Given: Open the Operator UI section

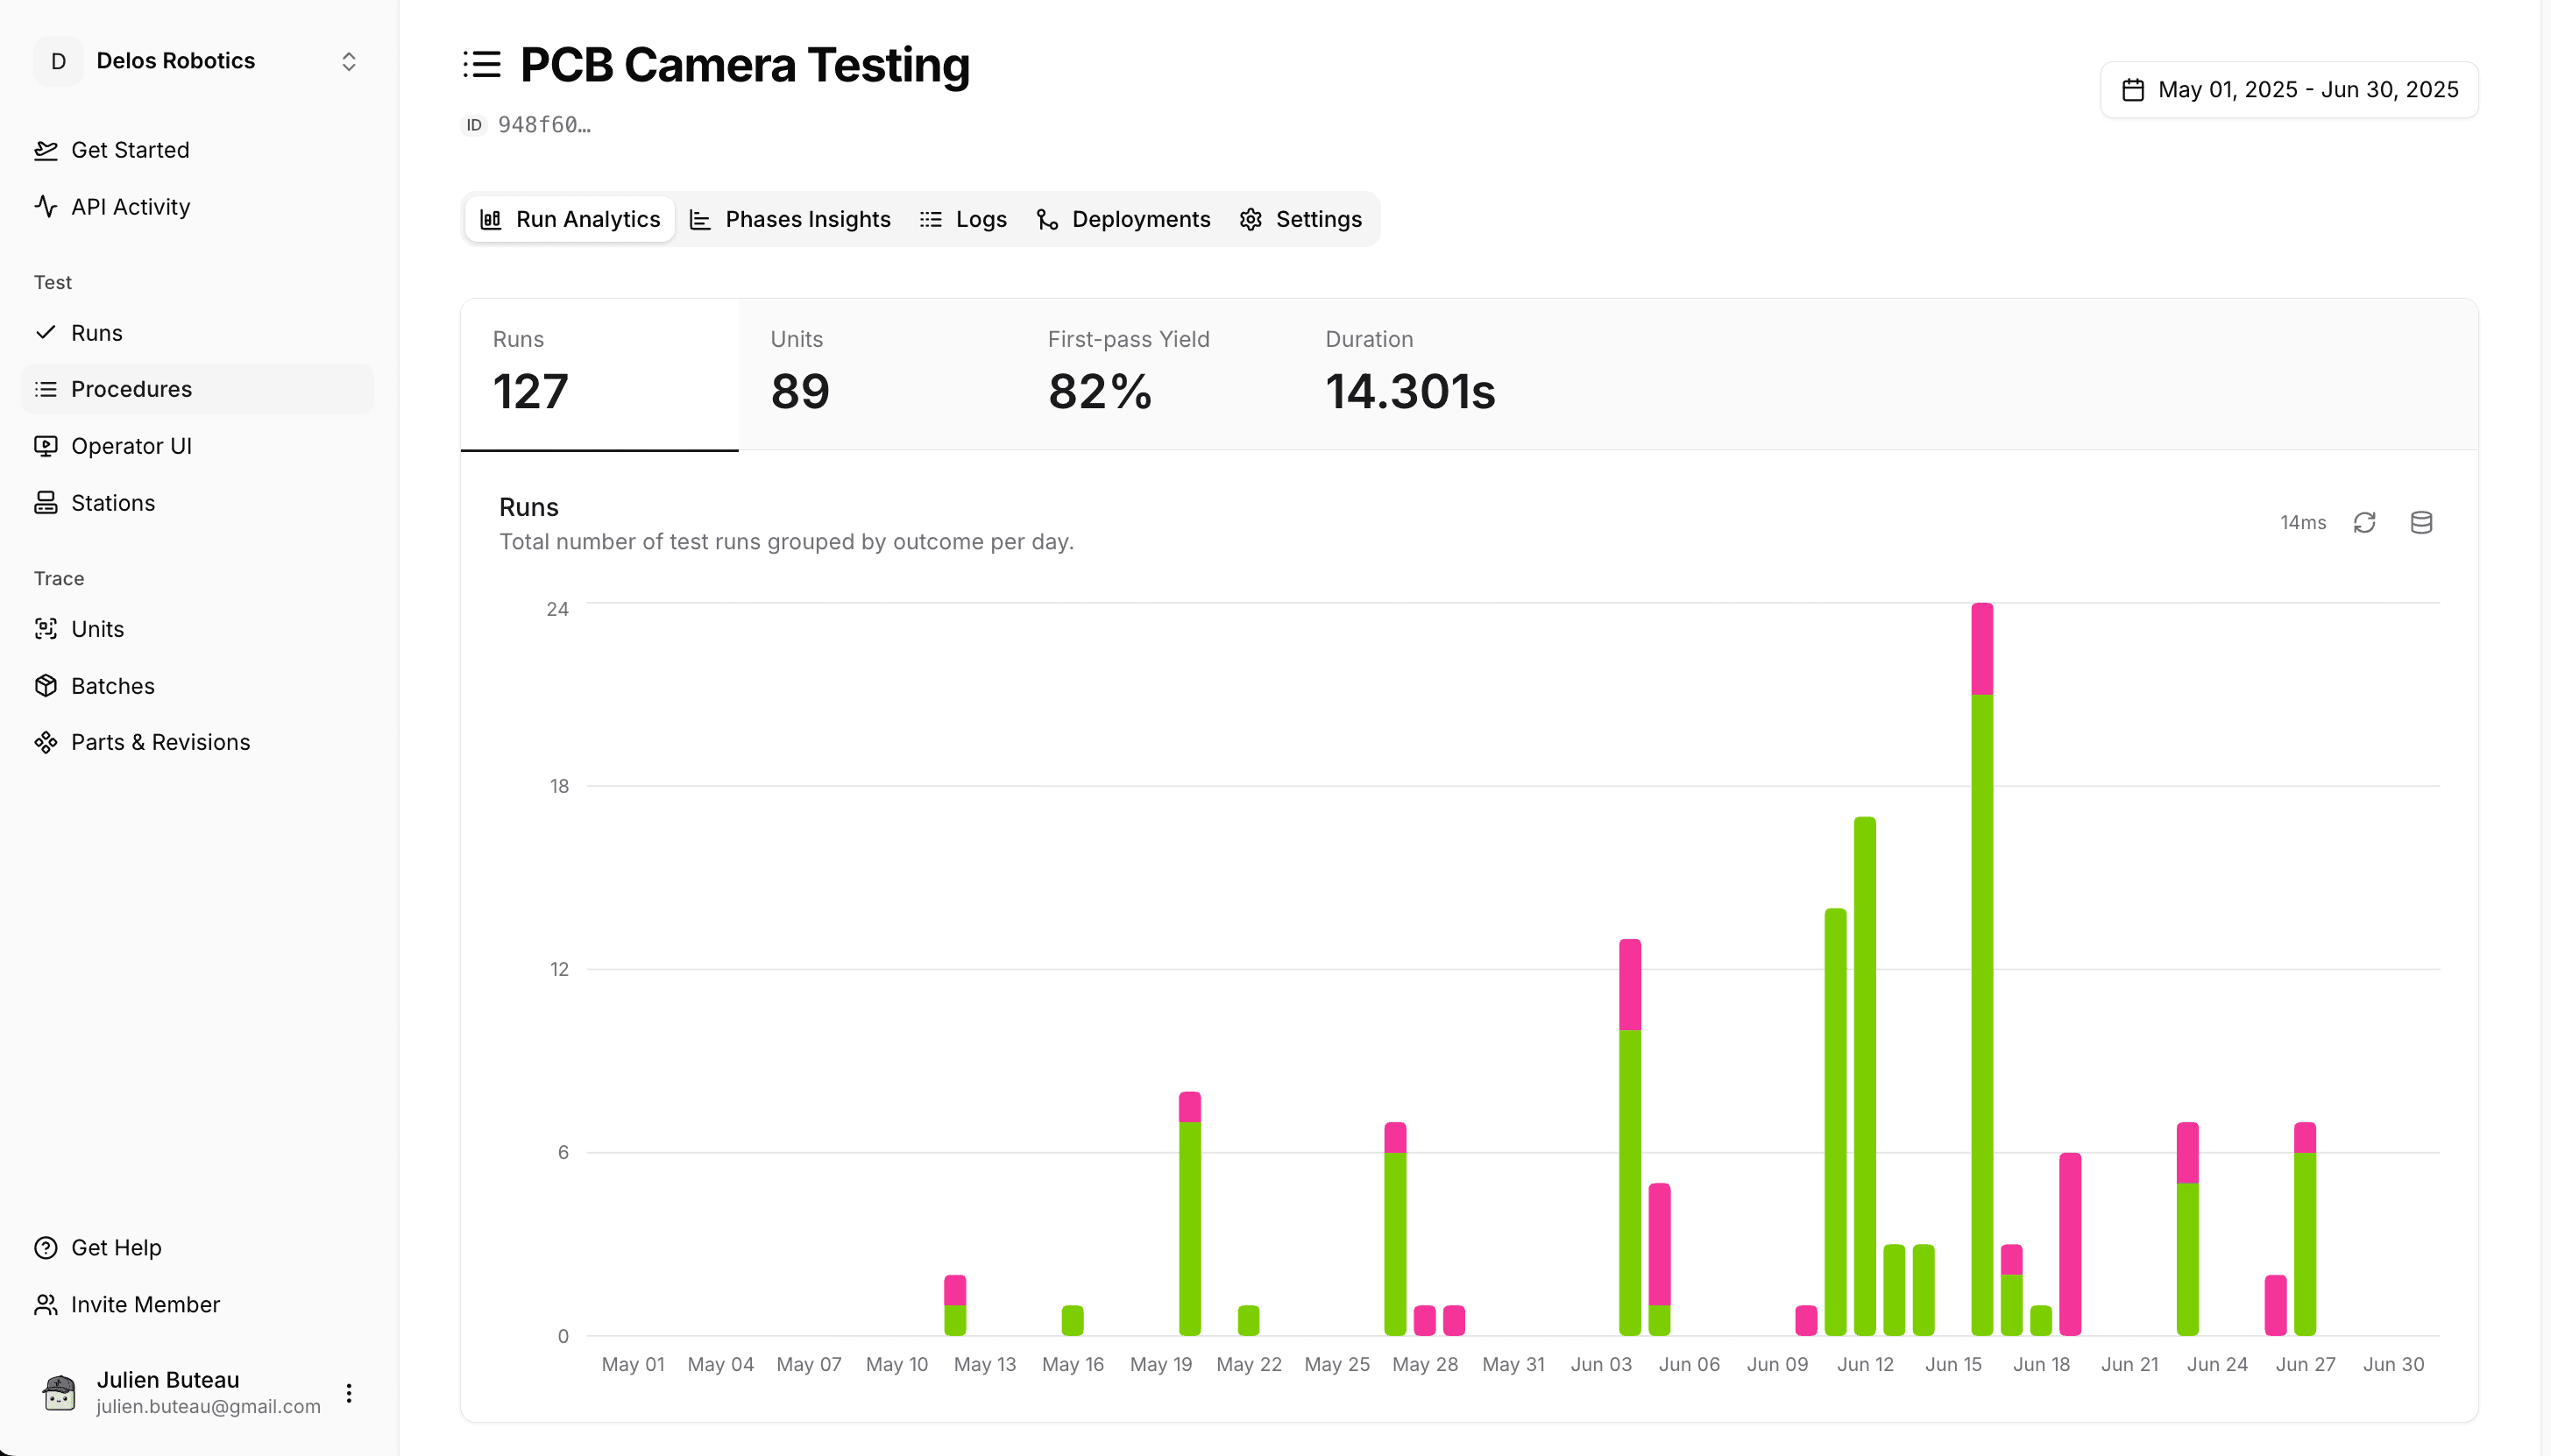Looking at the screenshot, I should 131,446.
